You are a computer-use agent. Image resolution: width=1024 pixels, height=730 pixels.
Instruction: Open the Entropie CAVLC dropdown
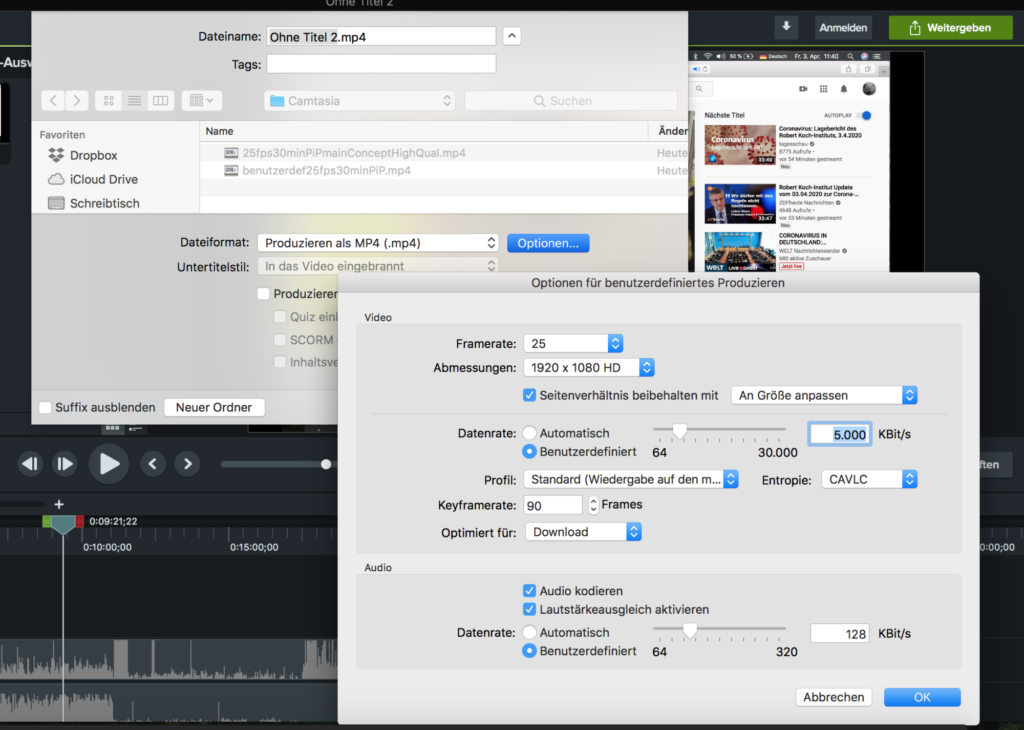(x=869, y=479)
